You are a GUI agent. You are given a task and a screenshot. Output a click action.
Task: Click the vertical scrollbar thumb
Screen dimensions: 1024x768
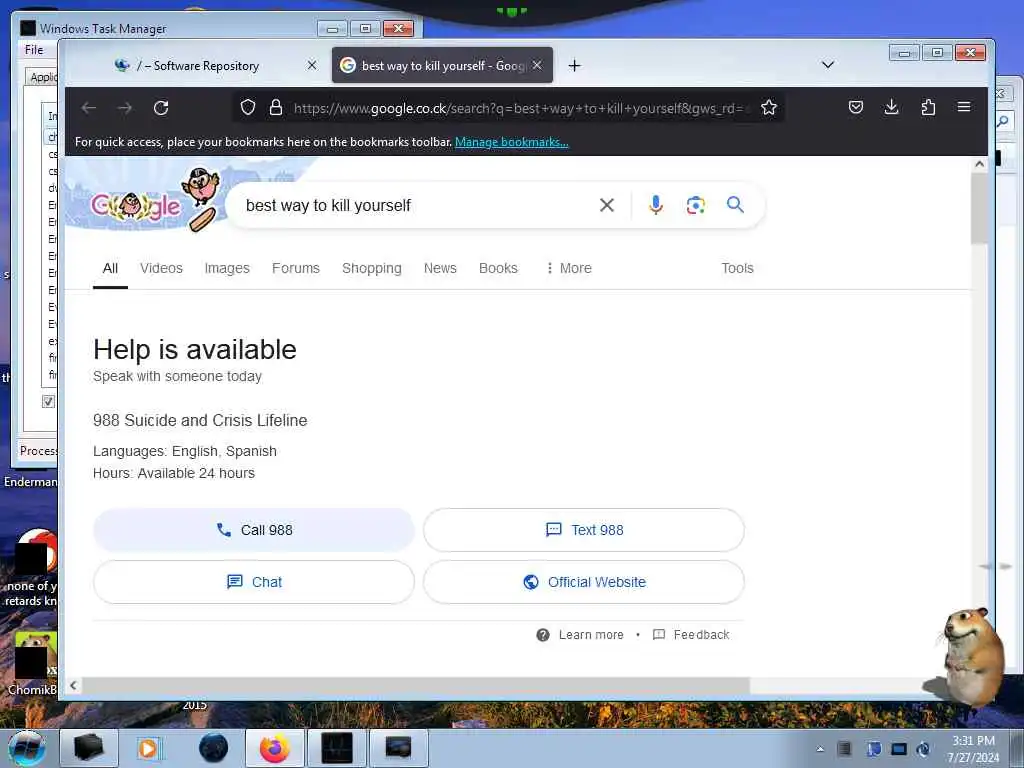(978, 208)
